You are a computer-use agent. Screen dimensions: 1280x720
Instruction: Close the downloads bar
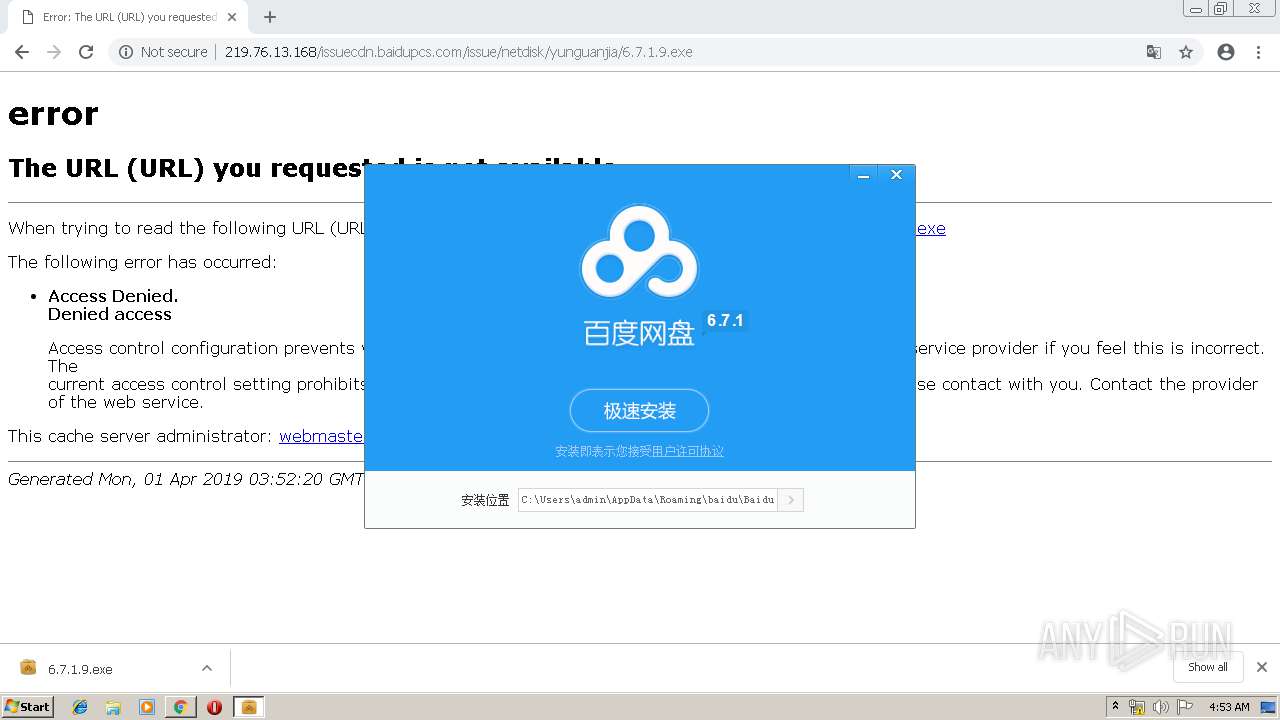click(1262, 667)
